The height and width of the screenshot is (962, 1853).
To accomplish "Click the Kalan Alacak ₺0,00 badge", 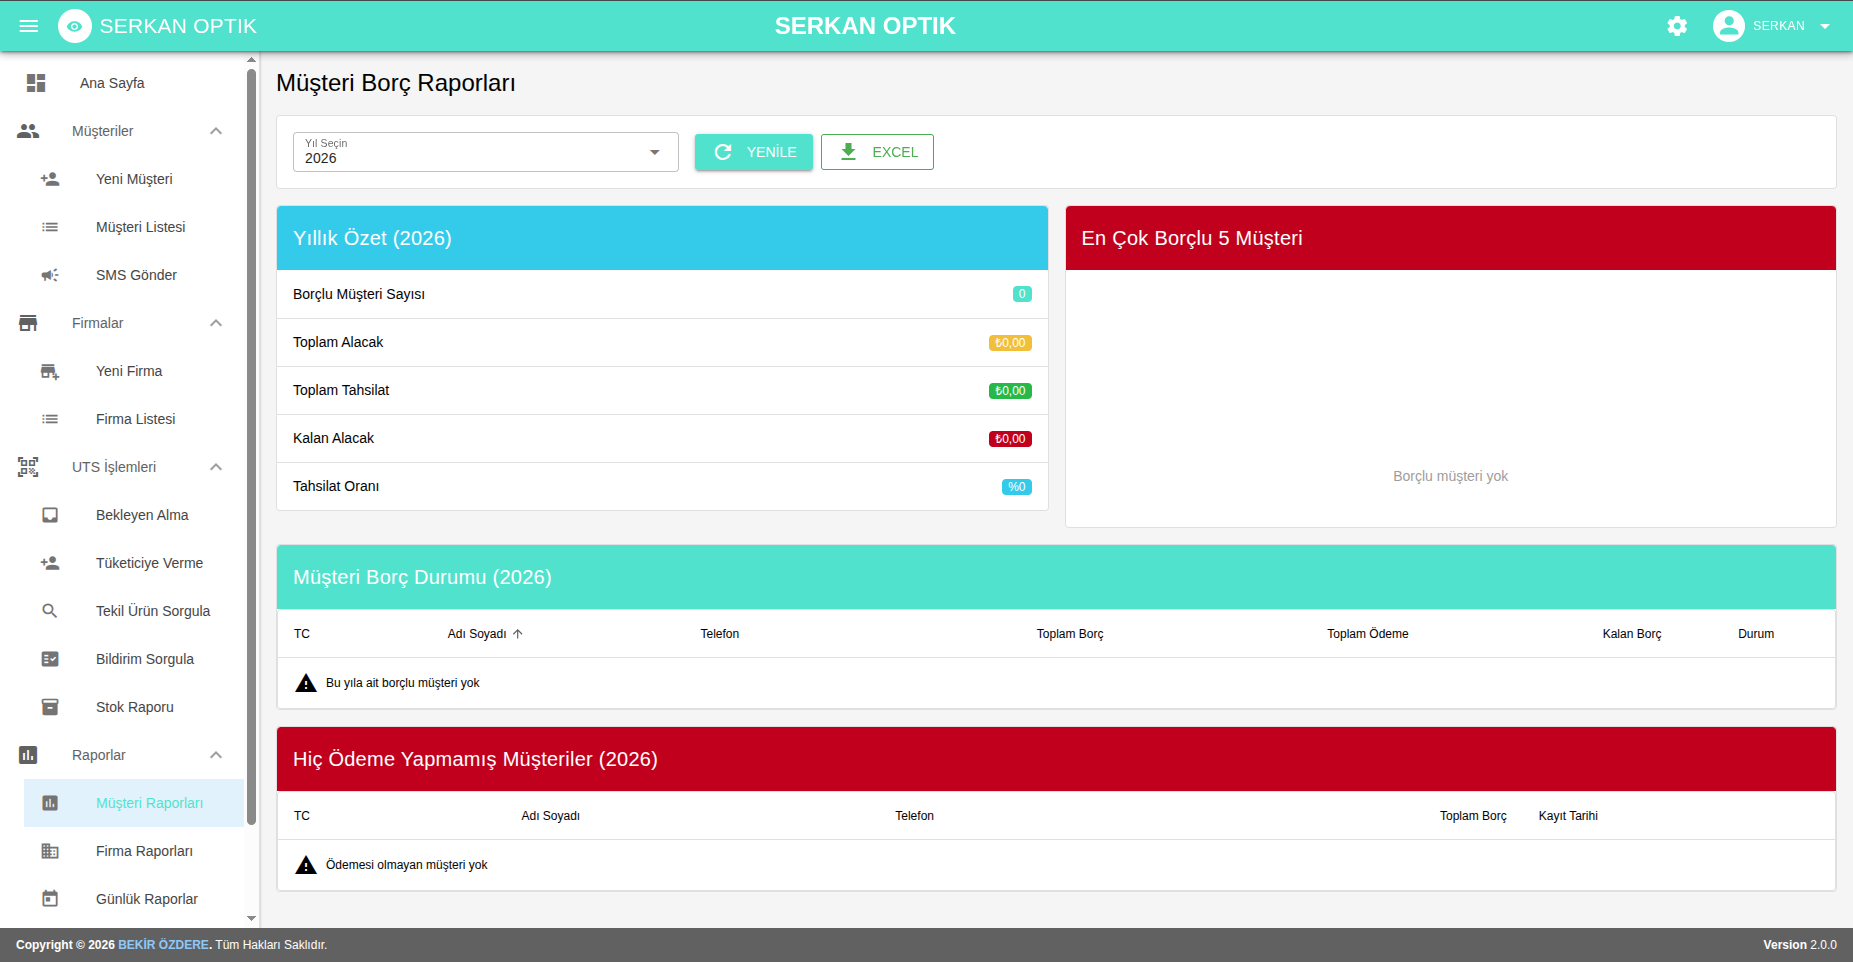I will click(1010, 439).
